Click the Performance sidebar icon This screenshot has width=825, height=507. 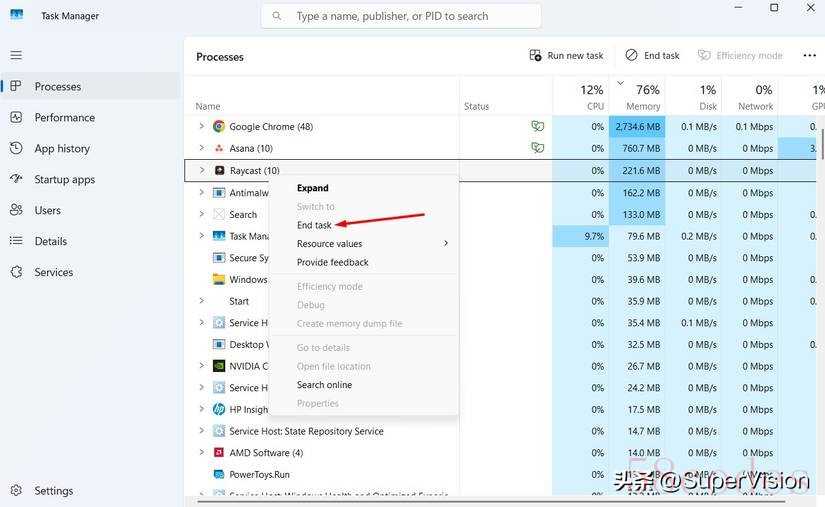click(16, 117)
